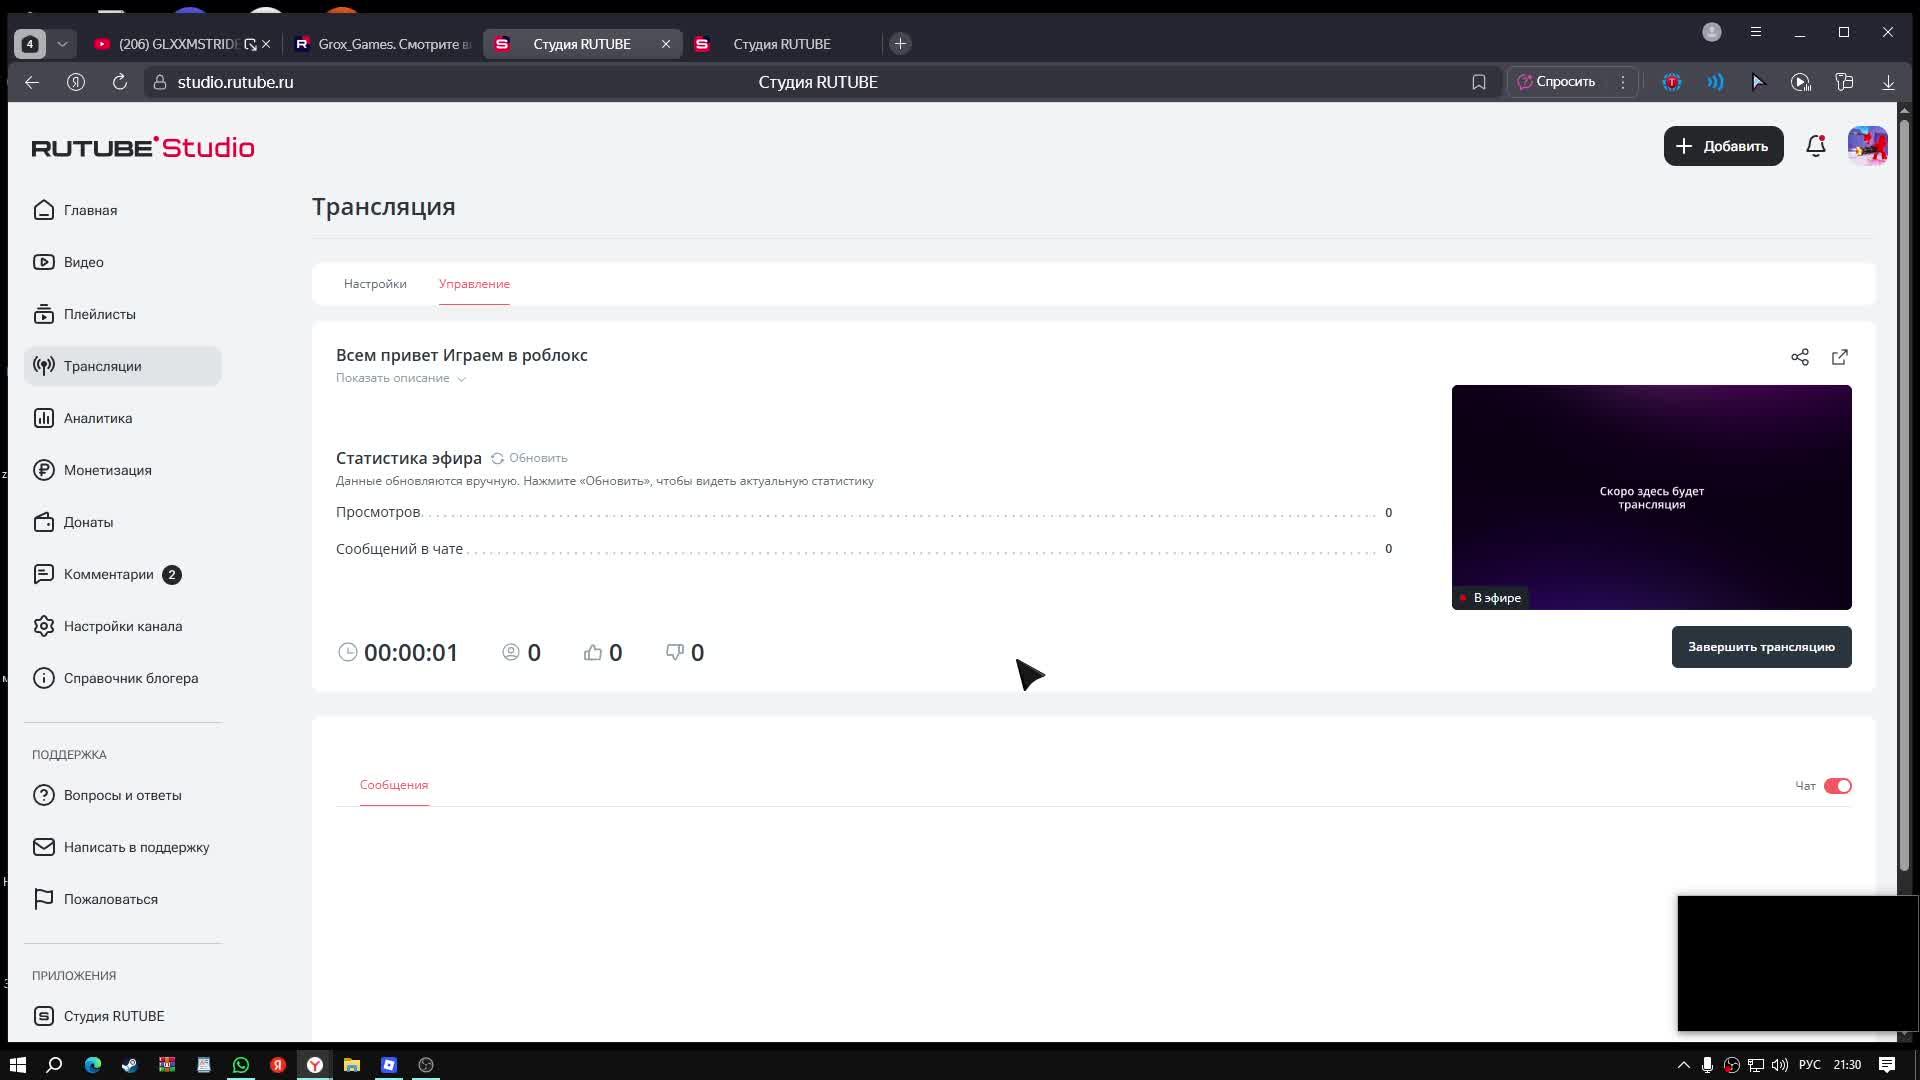Select the Управление tab
Viewport: 1920px width, 1080px height.
coord(474,284)
